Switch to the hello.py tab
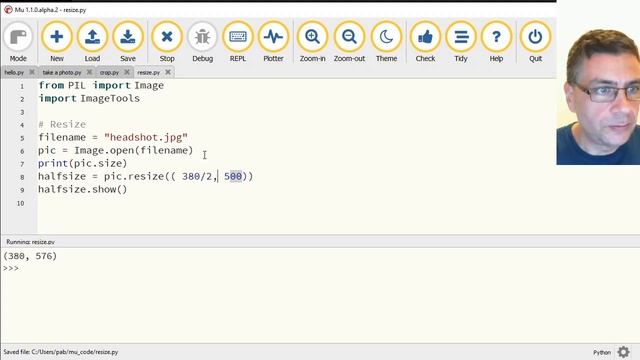 pyautogui.click(x=14, y=72)
